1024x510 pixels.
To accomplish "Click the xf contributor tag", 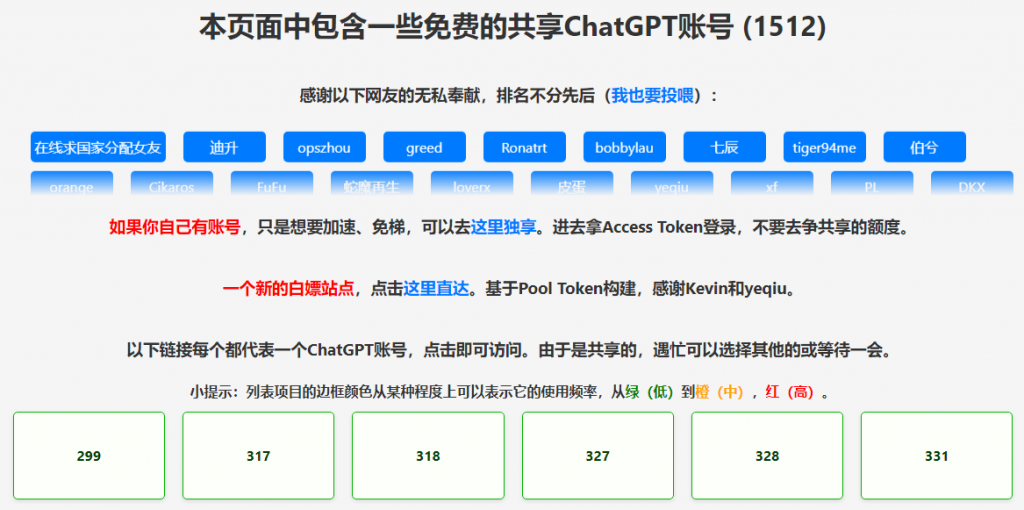I will (772, 183).
